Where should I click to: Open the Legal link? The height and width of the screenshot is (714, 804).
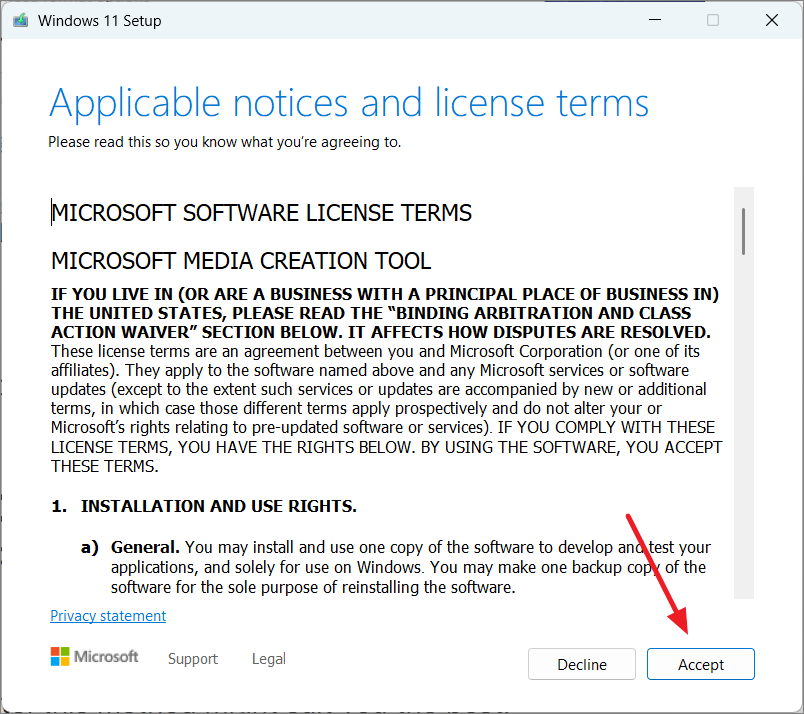pyautogui.click(x=269, y=659)
